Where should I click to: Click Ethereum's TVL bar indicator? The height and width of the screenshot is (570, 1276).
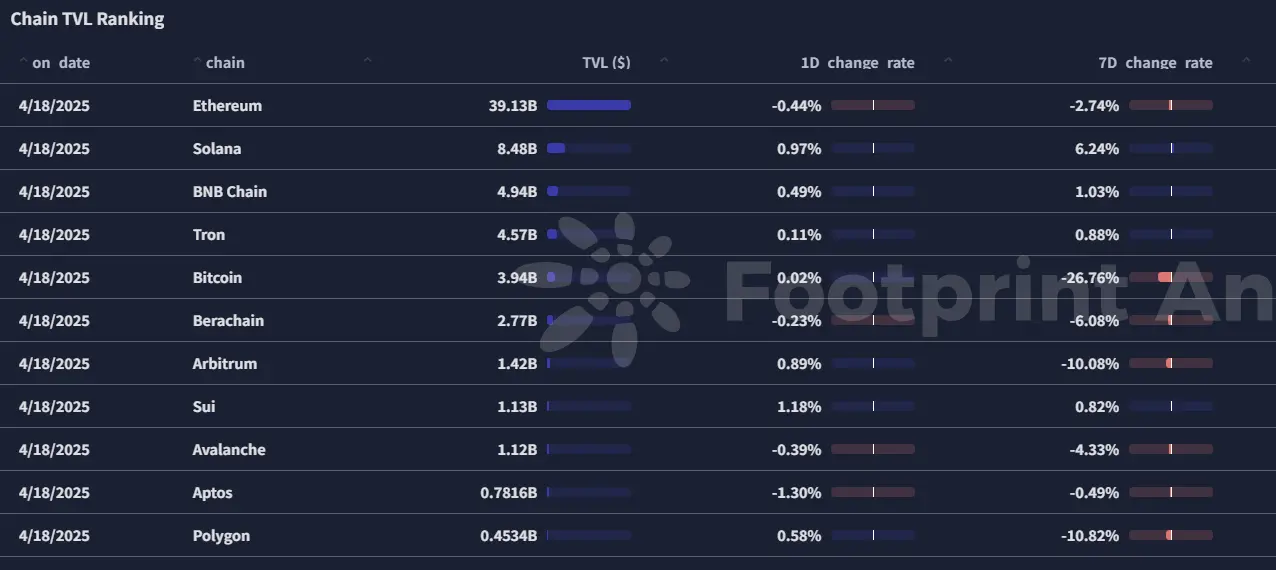[589, 105]
